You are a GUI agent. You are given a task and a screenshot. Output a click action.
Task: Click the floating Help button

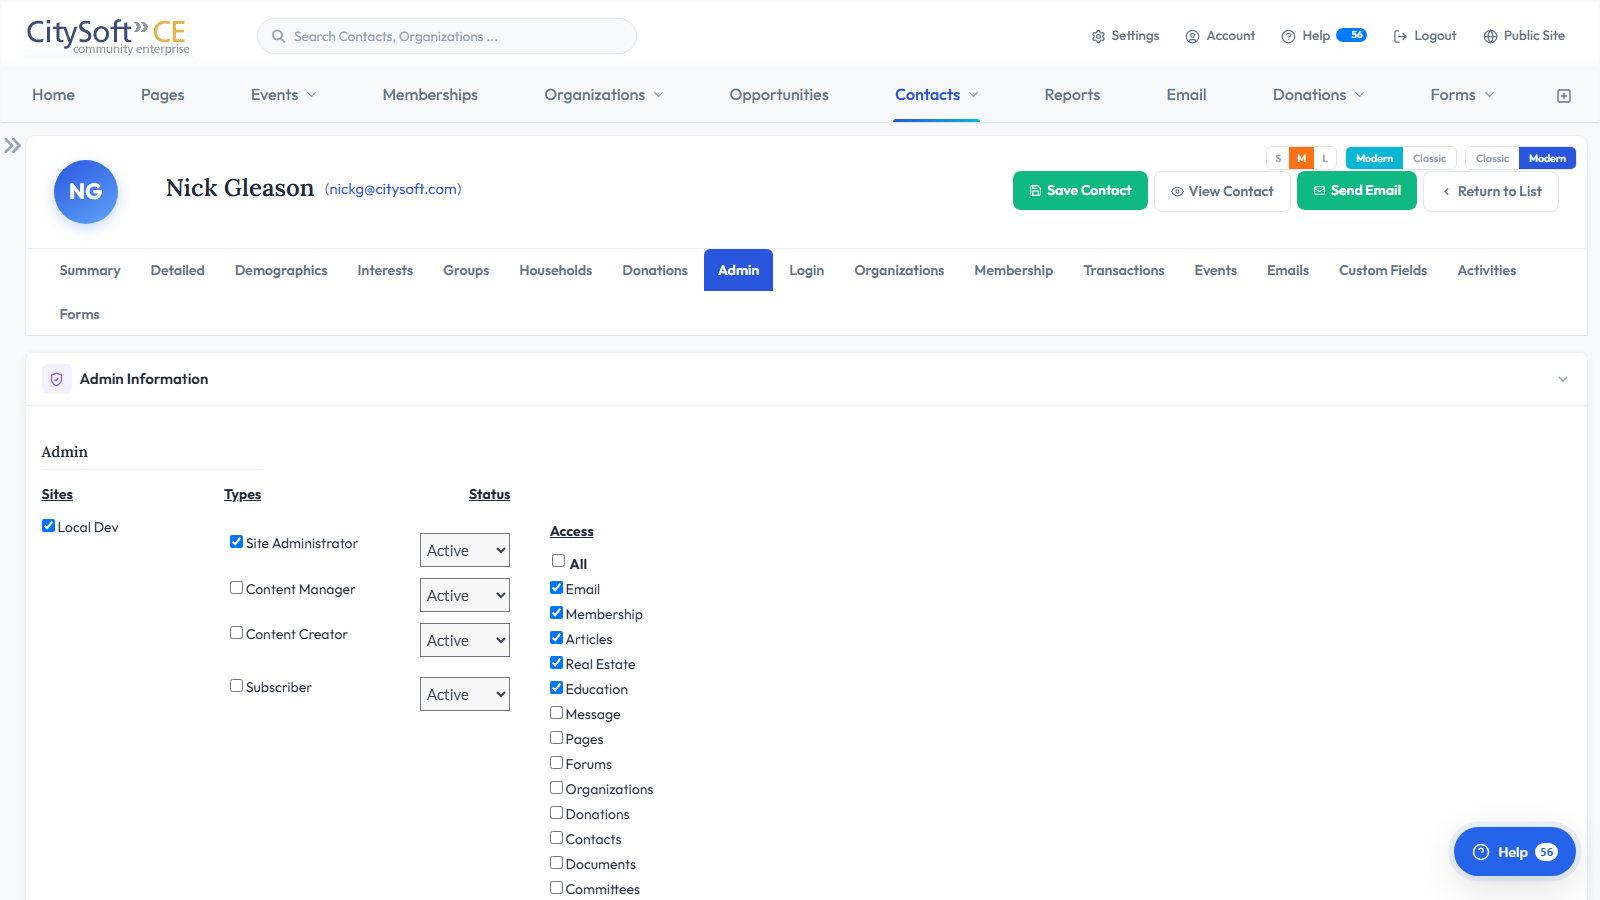[x=1514, y=852]
